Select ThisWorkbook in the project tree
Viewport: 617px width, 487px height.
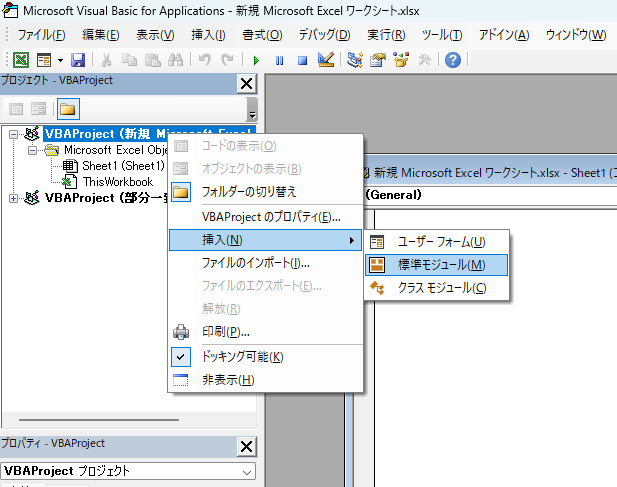117,182
